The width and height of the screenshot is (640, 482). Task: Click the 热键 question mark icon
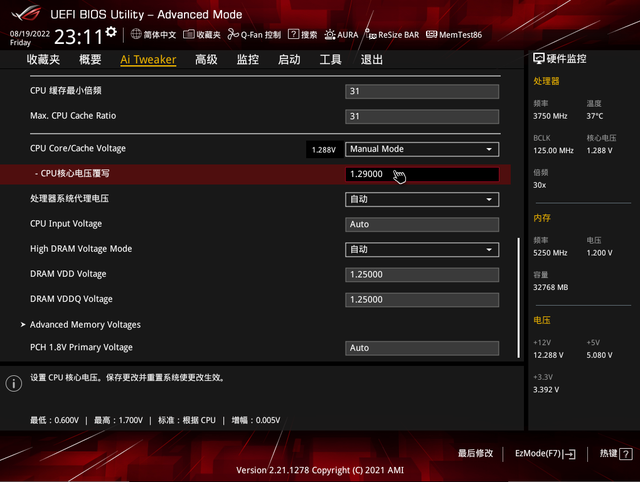(x=626, y=454)
